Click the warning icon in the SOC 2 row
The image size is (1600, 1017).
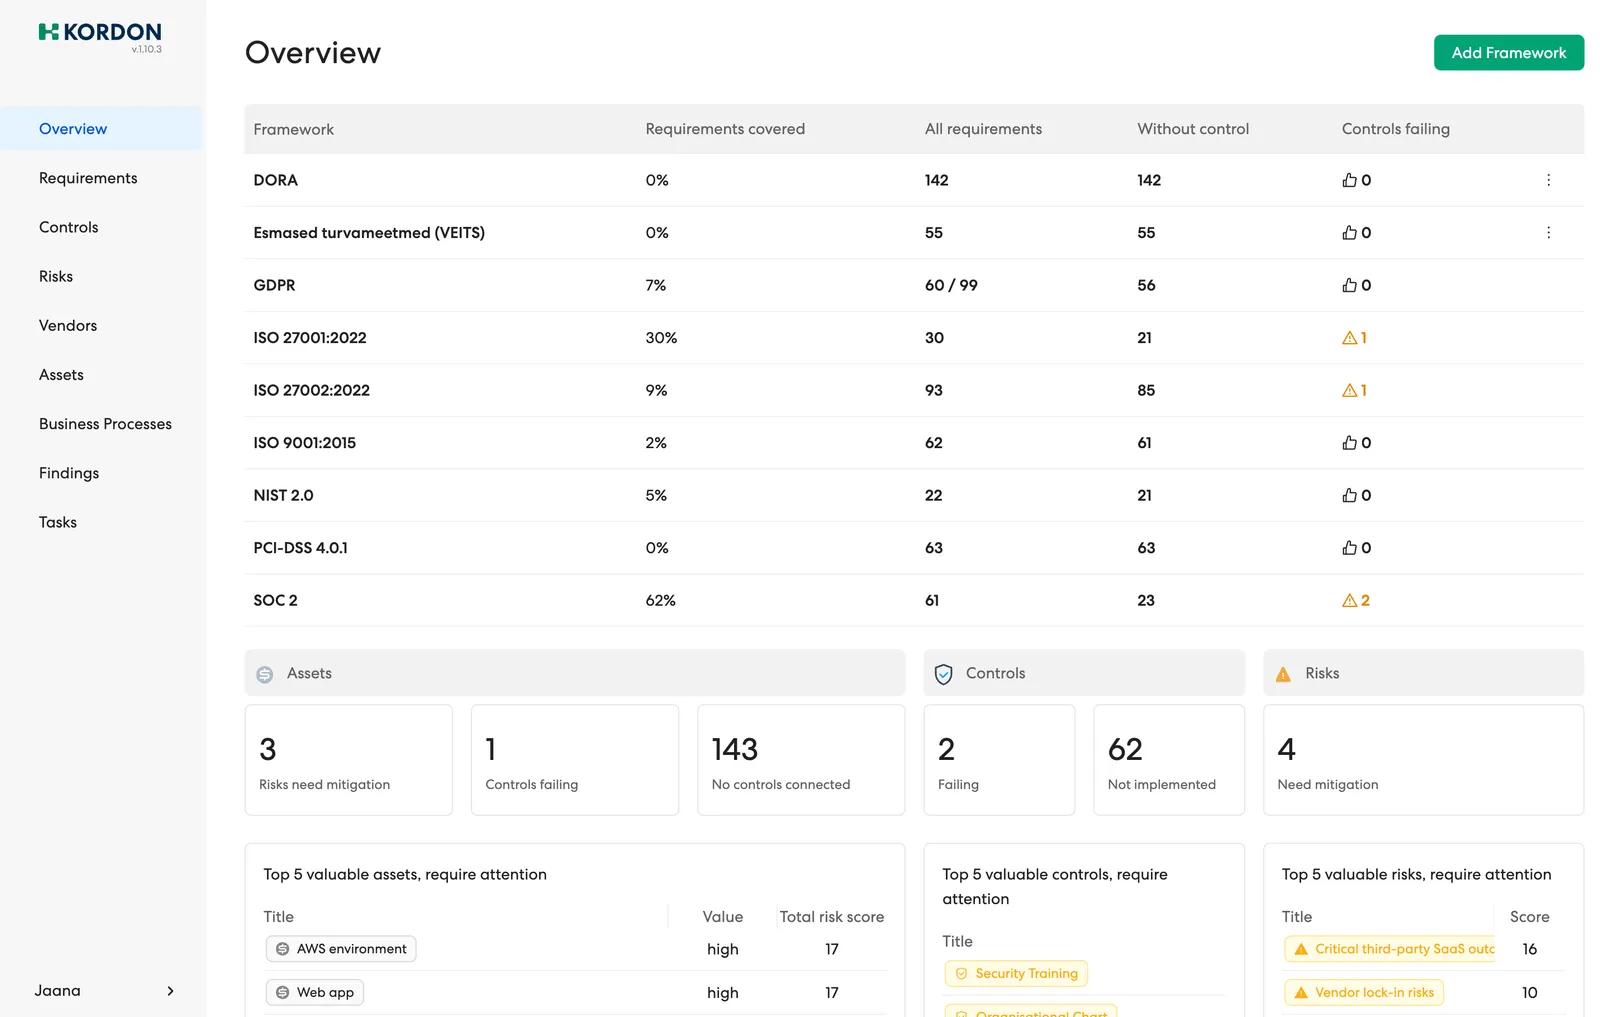pyautogui.click(x=1349, y=600)
